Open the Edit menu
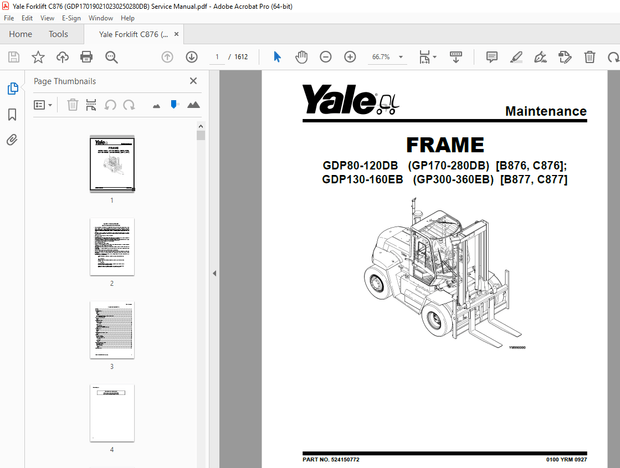This screenshot has height=468, width=620. click(27, 18)
